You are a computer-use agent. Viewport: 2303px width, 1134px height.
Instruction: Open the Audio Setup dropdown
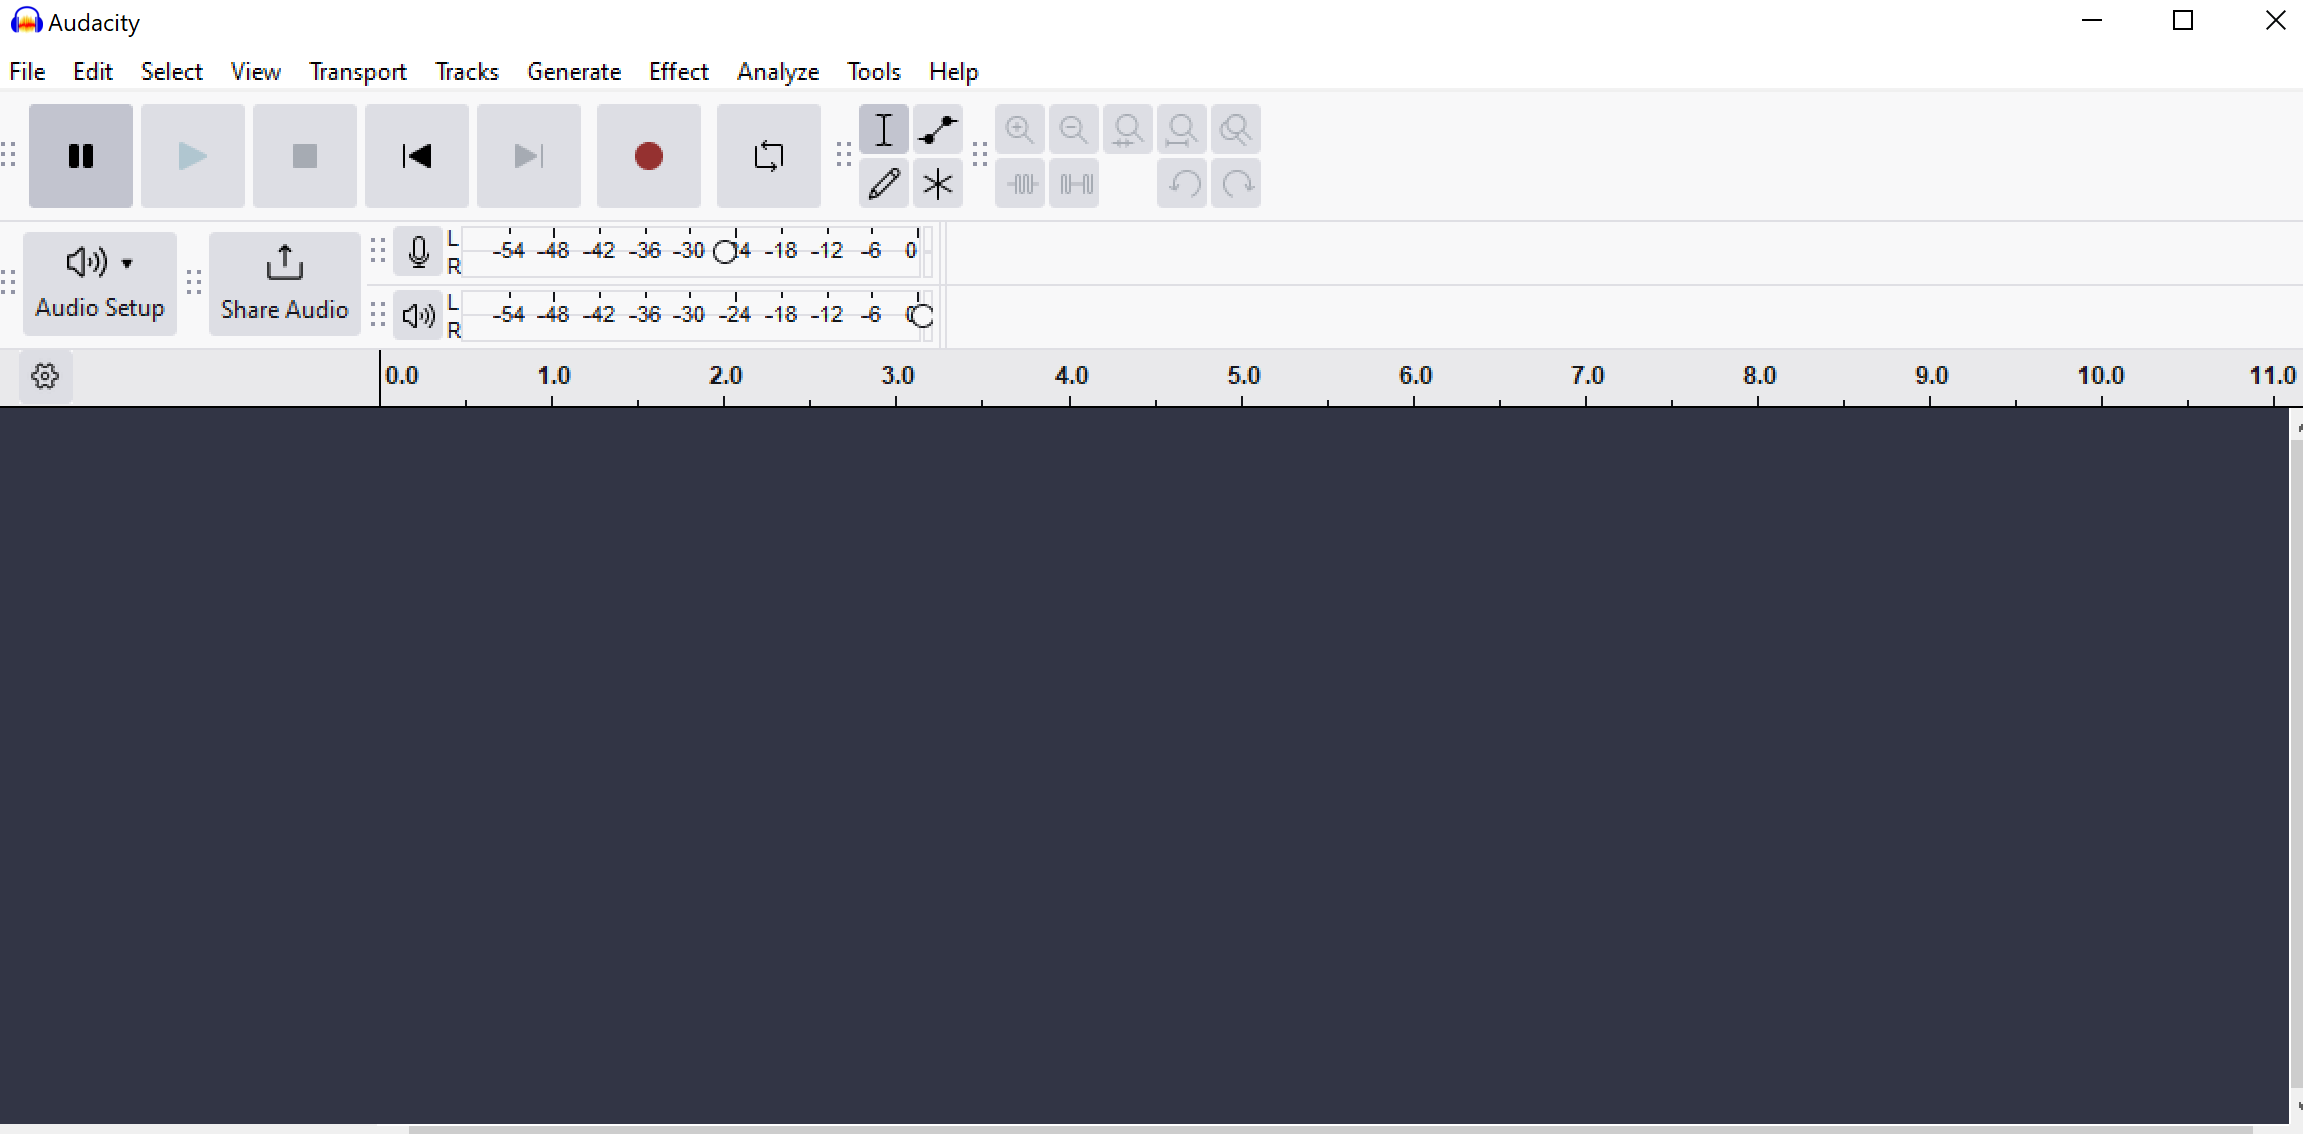point(100,284)
